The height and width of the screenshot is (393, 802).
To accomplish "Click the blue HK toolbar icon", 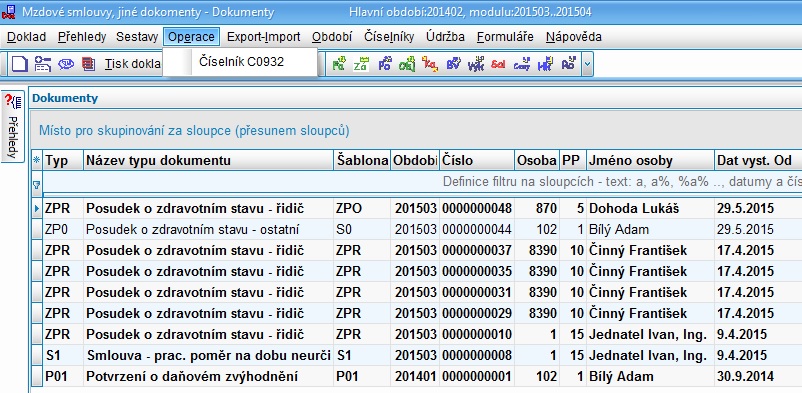I will 545,64.
